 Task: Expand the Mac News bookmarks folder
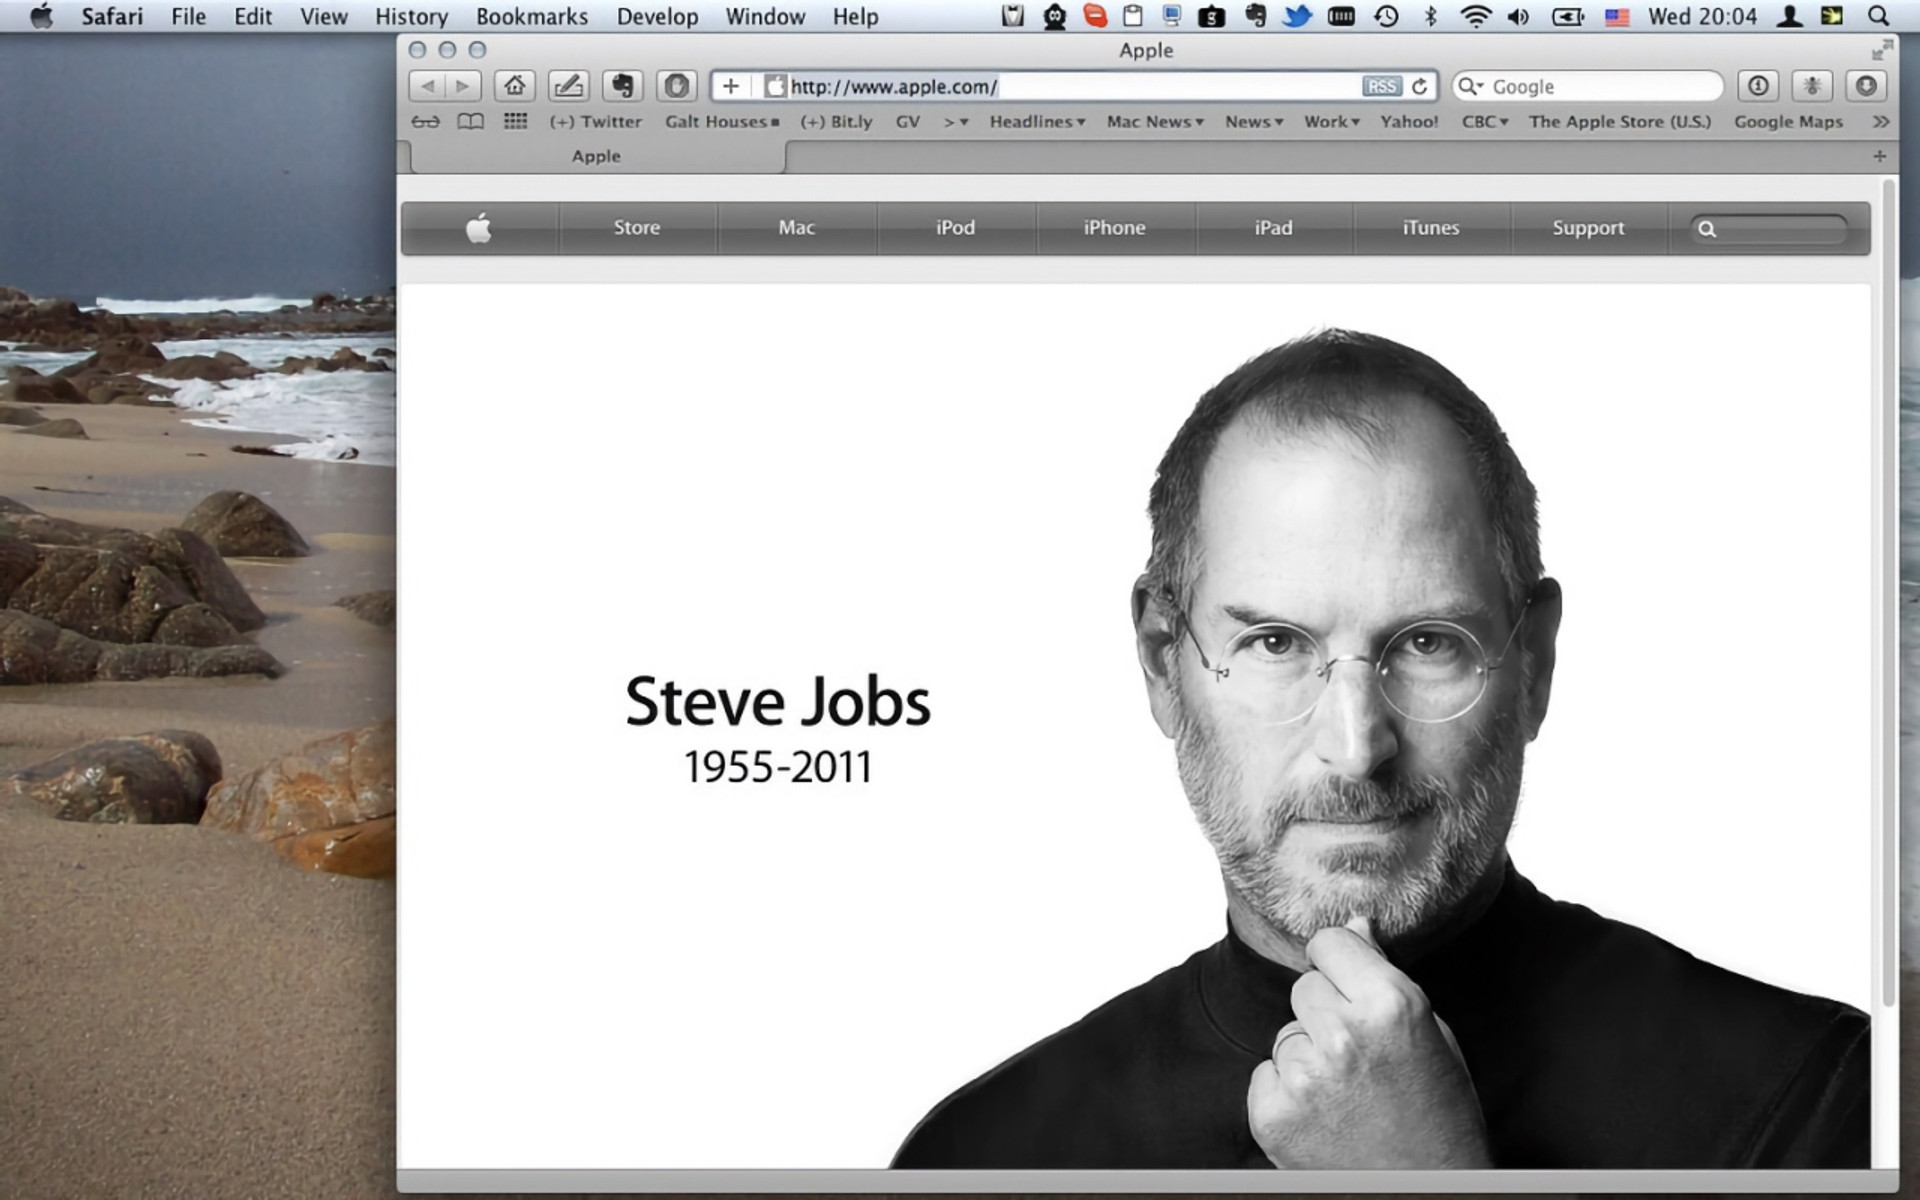pyautogui.click(x=1155, y=122)
